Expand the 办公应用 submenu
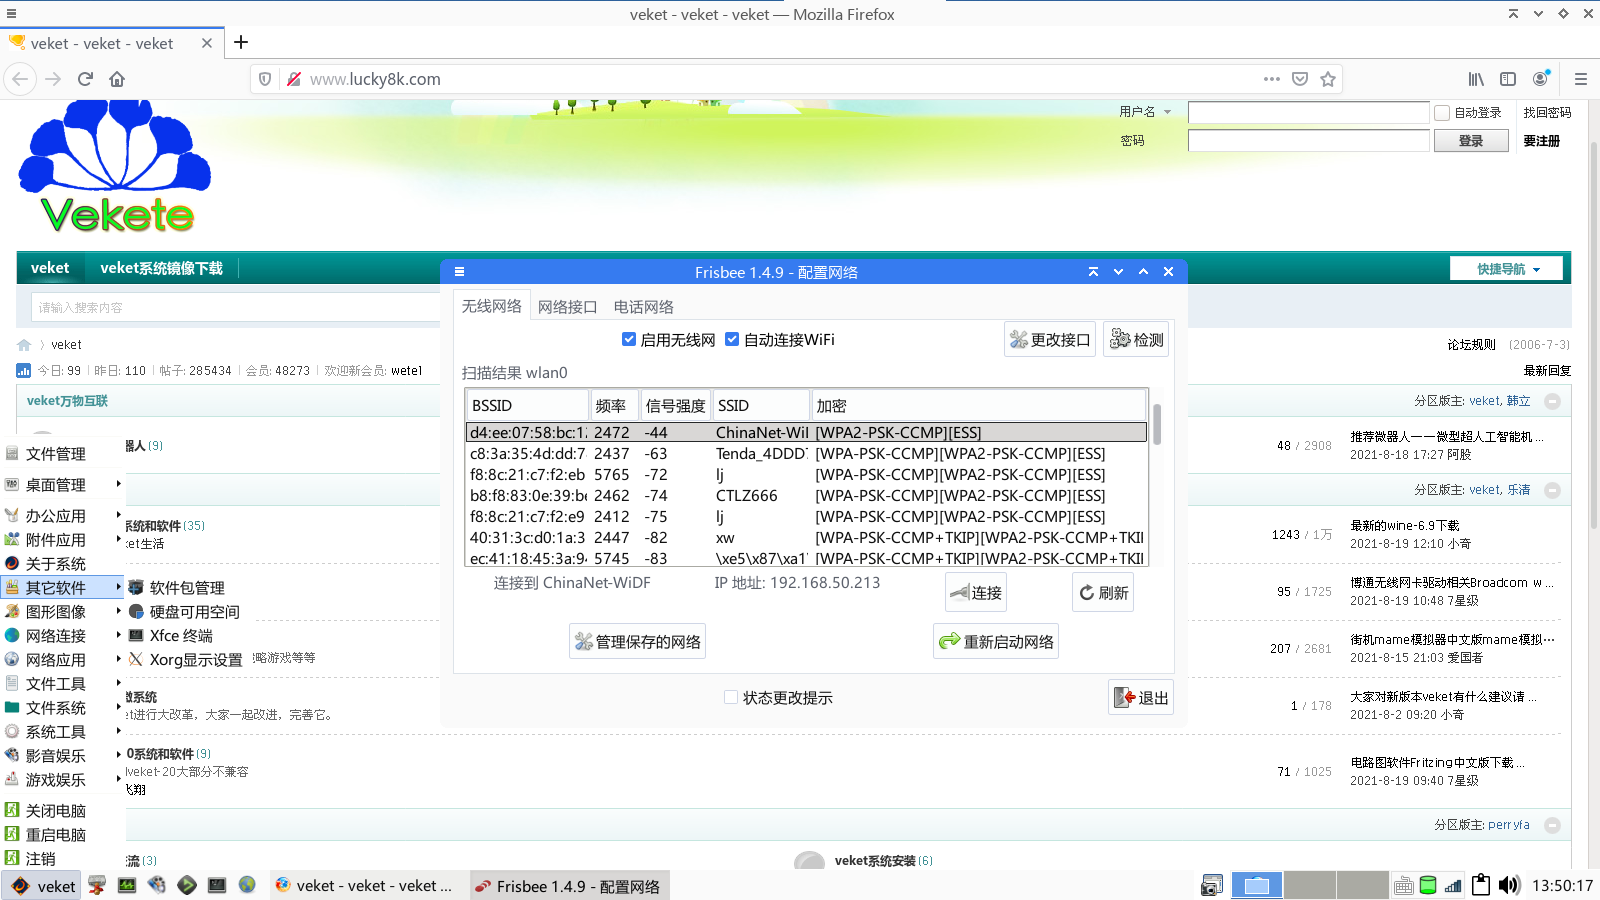The image size is (1600, 900). pyautogui.click(x=62, y=516)
